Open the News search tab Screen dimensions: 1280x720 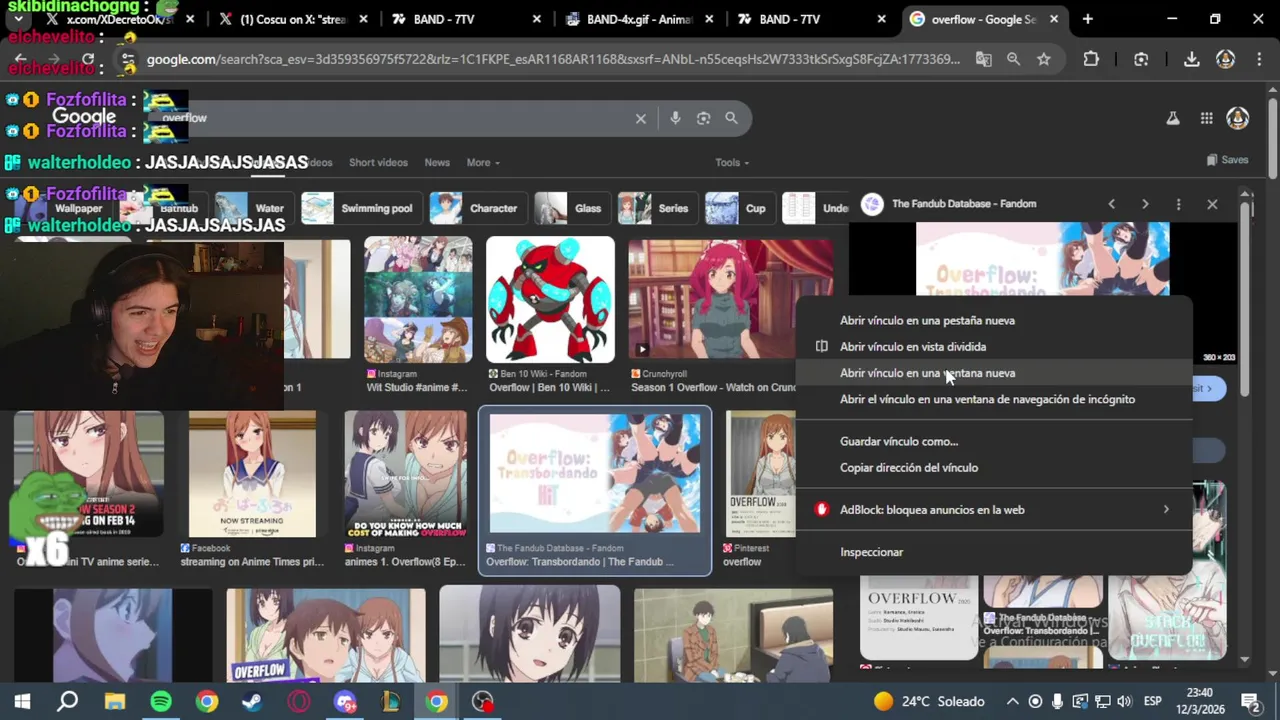coord(437,162)
